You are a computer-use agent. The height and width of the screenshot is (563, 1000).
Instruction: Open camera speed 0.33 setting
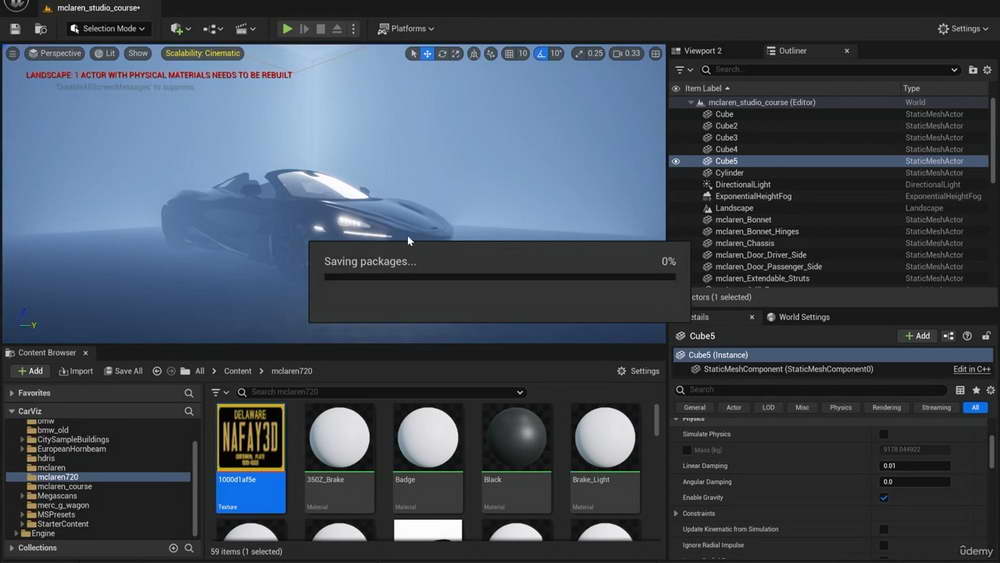626,54
